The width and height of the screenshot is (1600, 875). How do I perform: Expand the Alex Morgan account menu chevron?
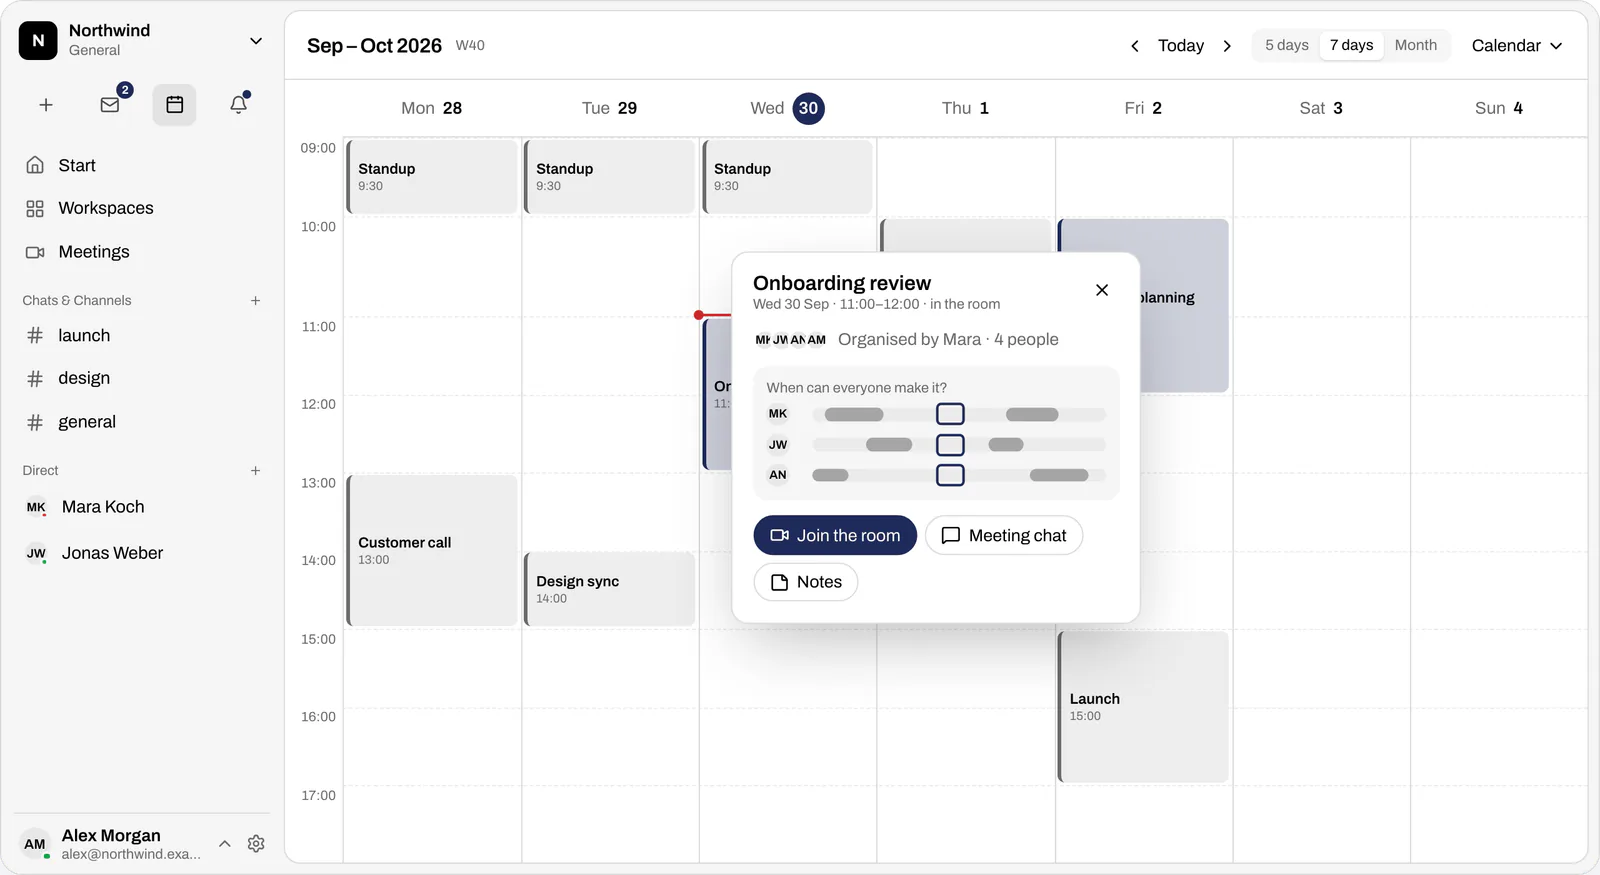tap(225, 844)
